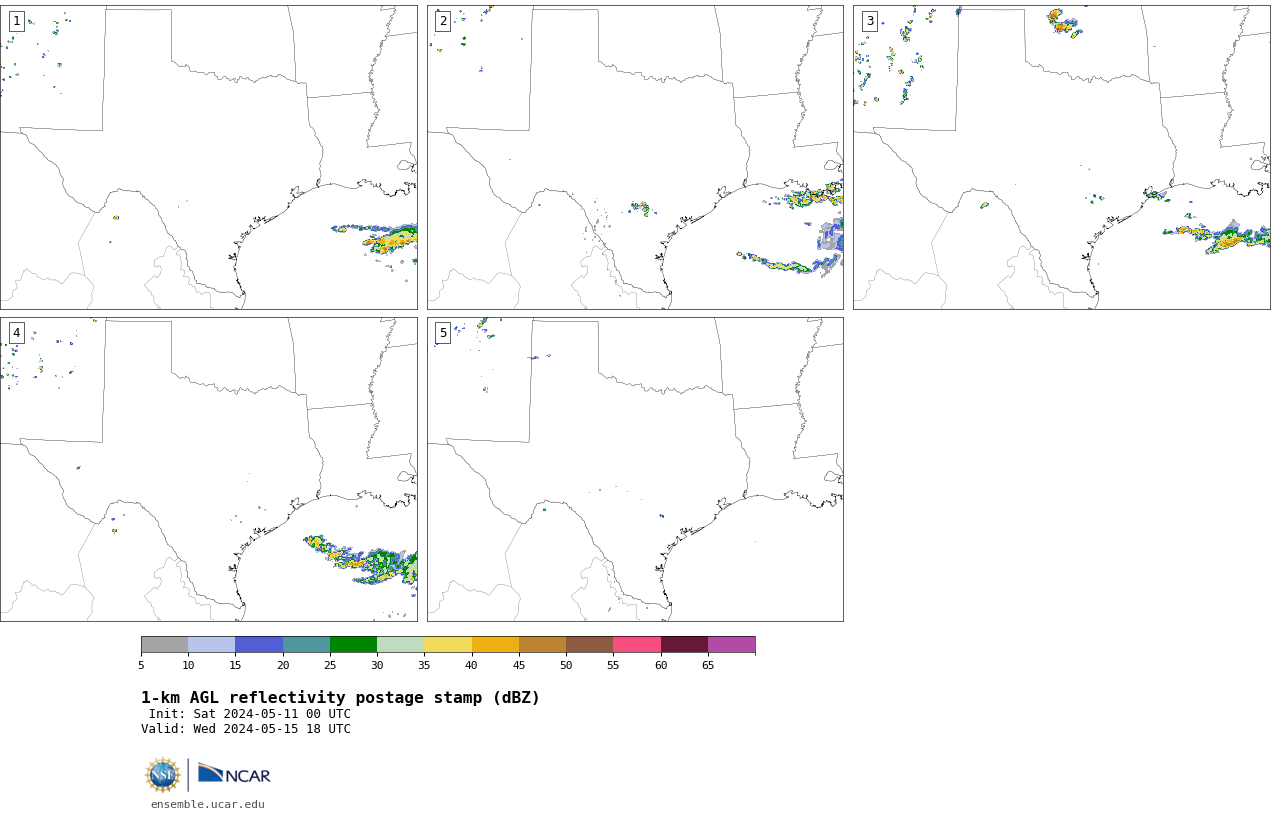
Task: Open ensemble member 1 reflectivity map
Action: (208, 157)
